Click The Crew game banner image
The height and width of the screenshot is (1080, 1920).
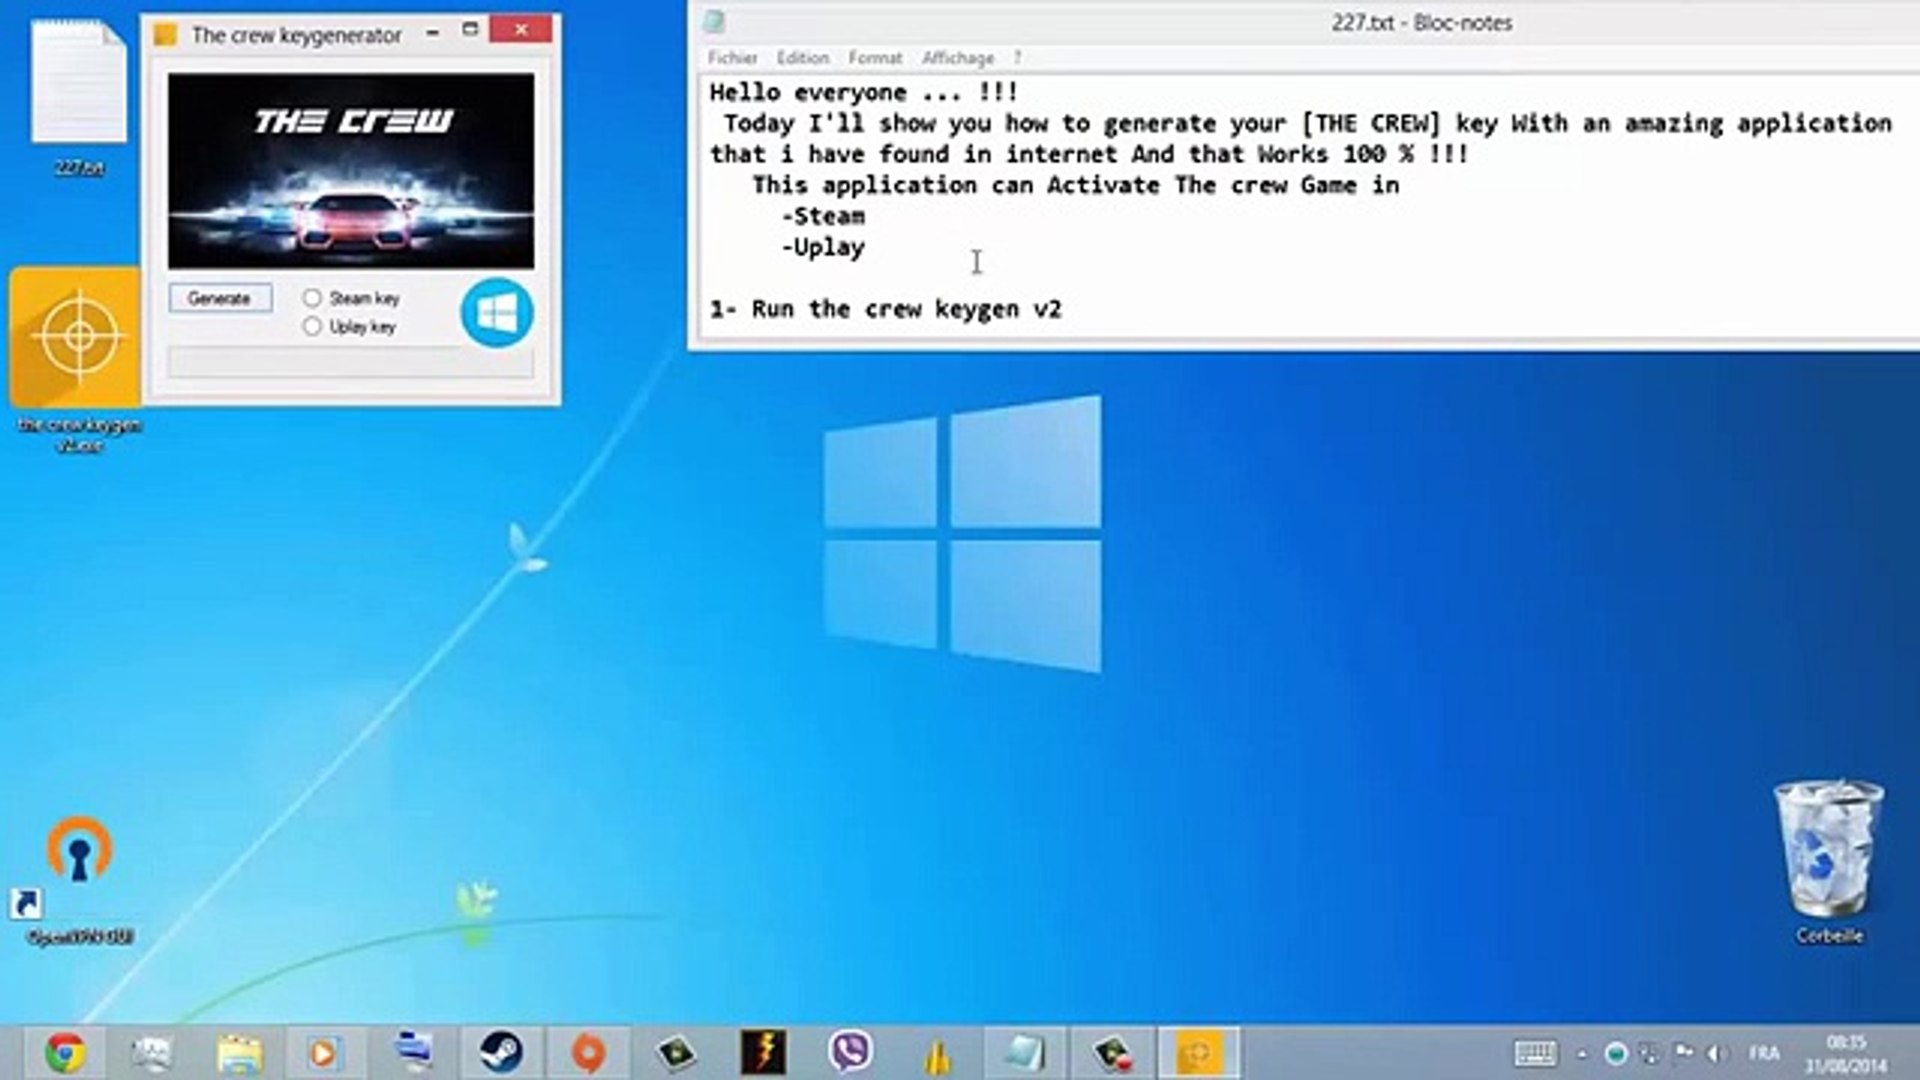click(x=350, y=171)
